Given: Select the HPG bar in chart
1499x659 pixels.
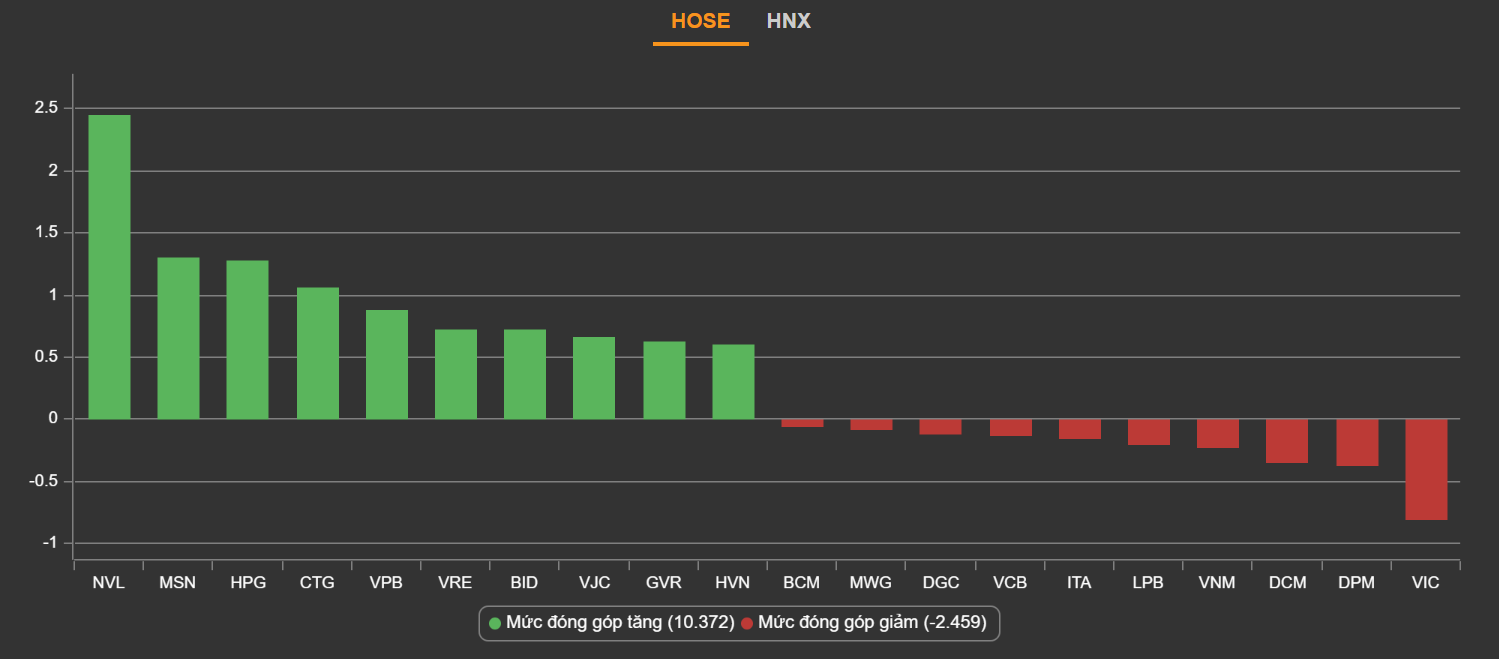Looking at the screenshot, I should coord(247,339).
